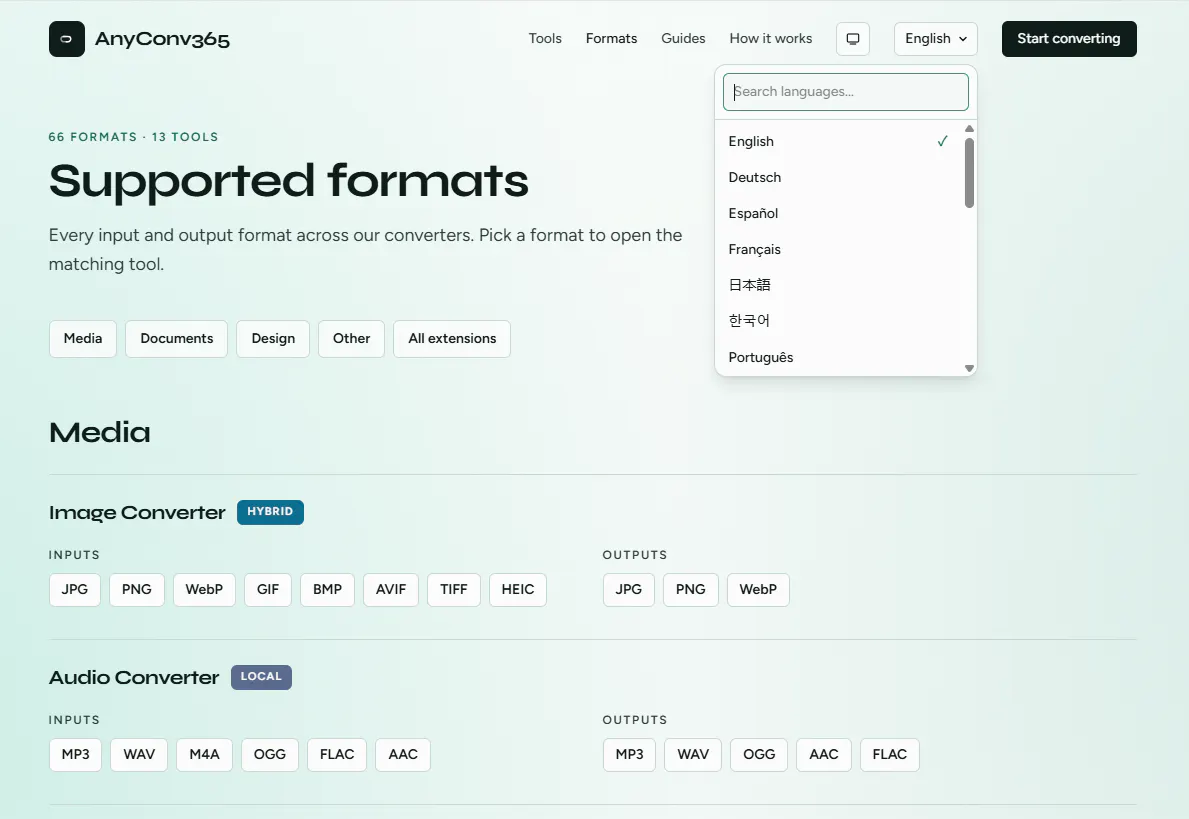Screen dimensions: 1189x819
Task: Choose GIF input format
Action: pyautogui.click(x=268, y=590)
